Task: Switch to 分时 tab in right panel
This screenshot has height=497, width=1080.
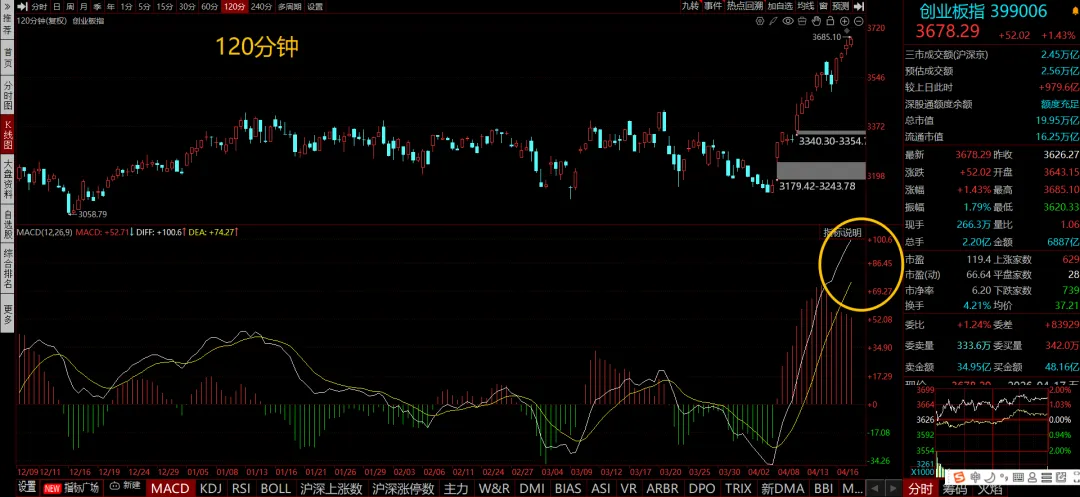Action: point(920,488)
